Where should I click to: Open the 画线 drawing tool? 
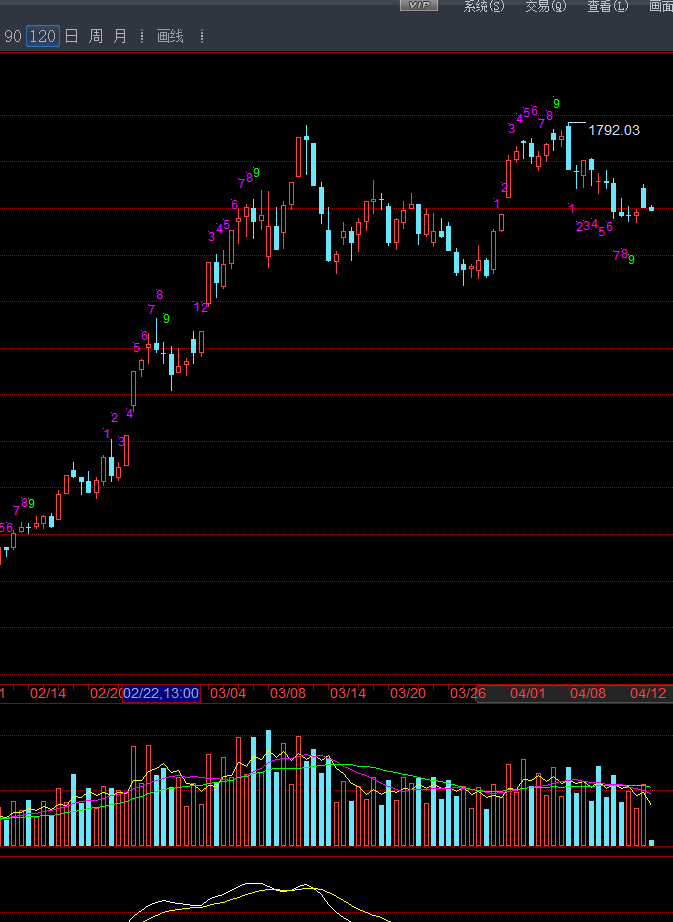point(170,36)
